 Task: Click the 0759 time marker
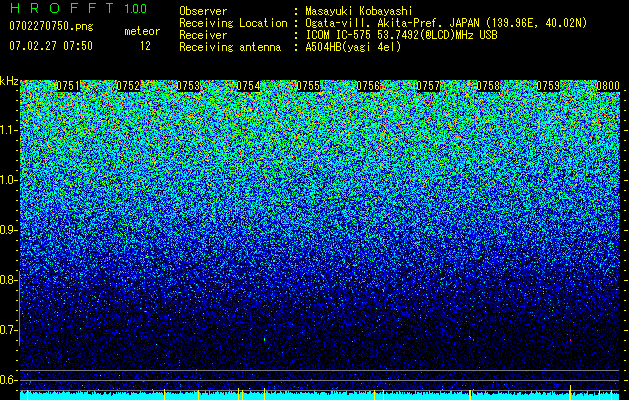(x=548, y=86)
